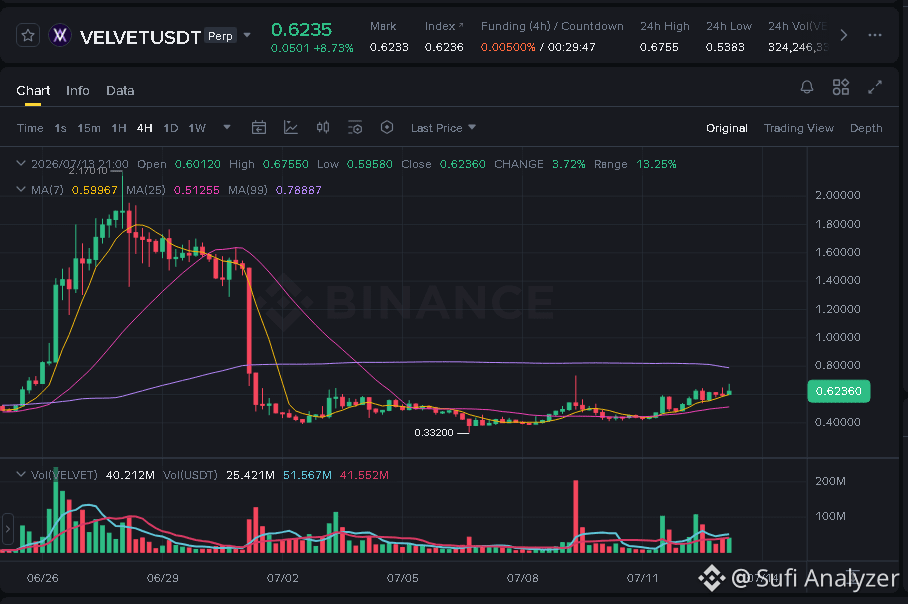908x604 pixels.
Task: Open the hexagon chart settings icon
Action: [x=387, y=127]
